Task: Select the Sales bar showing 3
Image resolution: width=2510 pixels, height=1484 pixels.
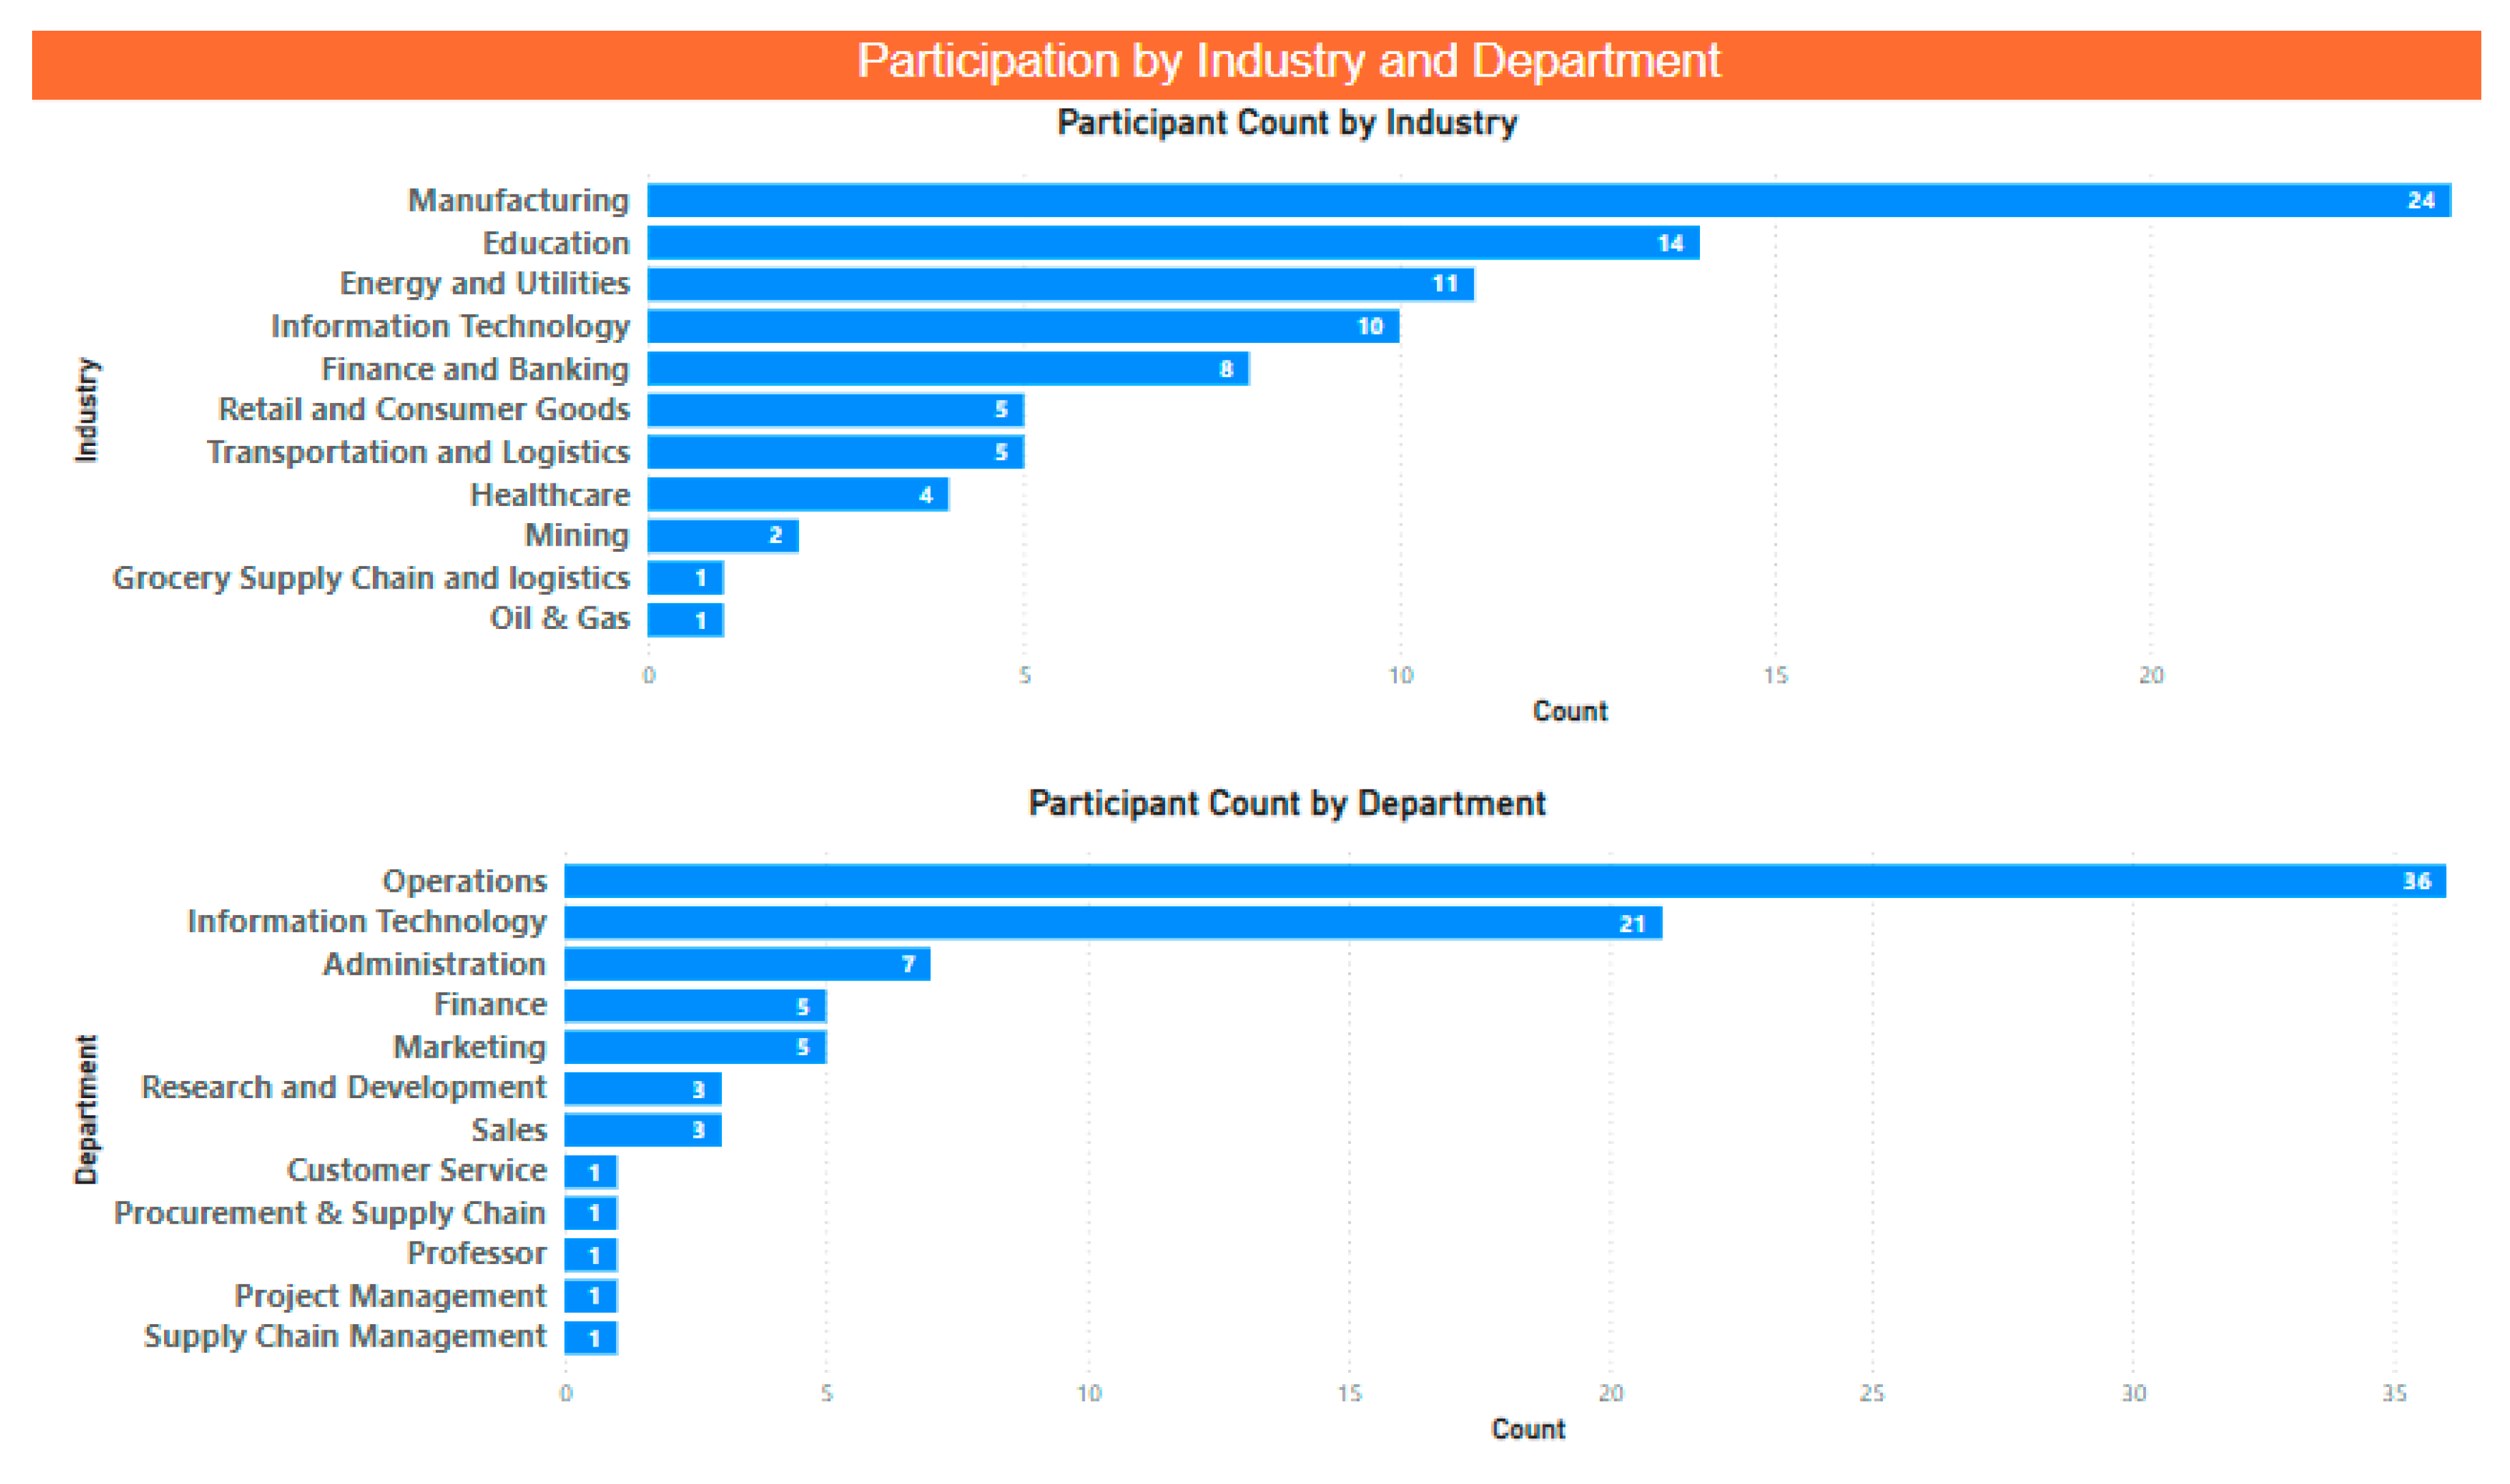Action: click(643, 1130)
